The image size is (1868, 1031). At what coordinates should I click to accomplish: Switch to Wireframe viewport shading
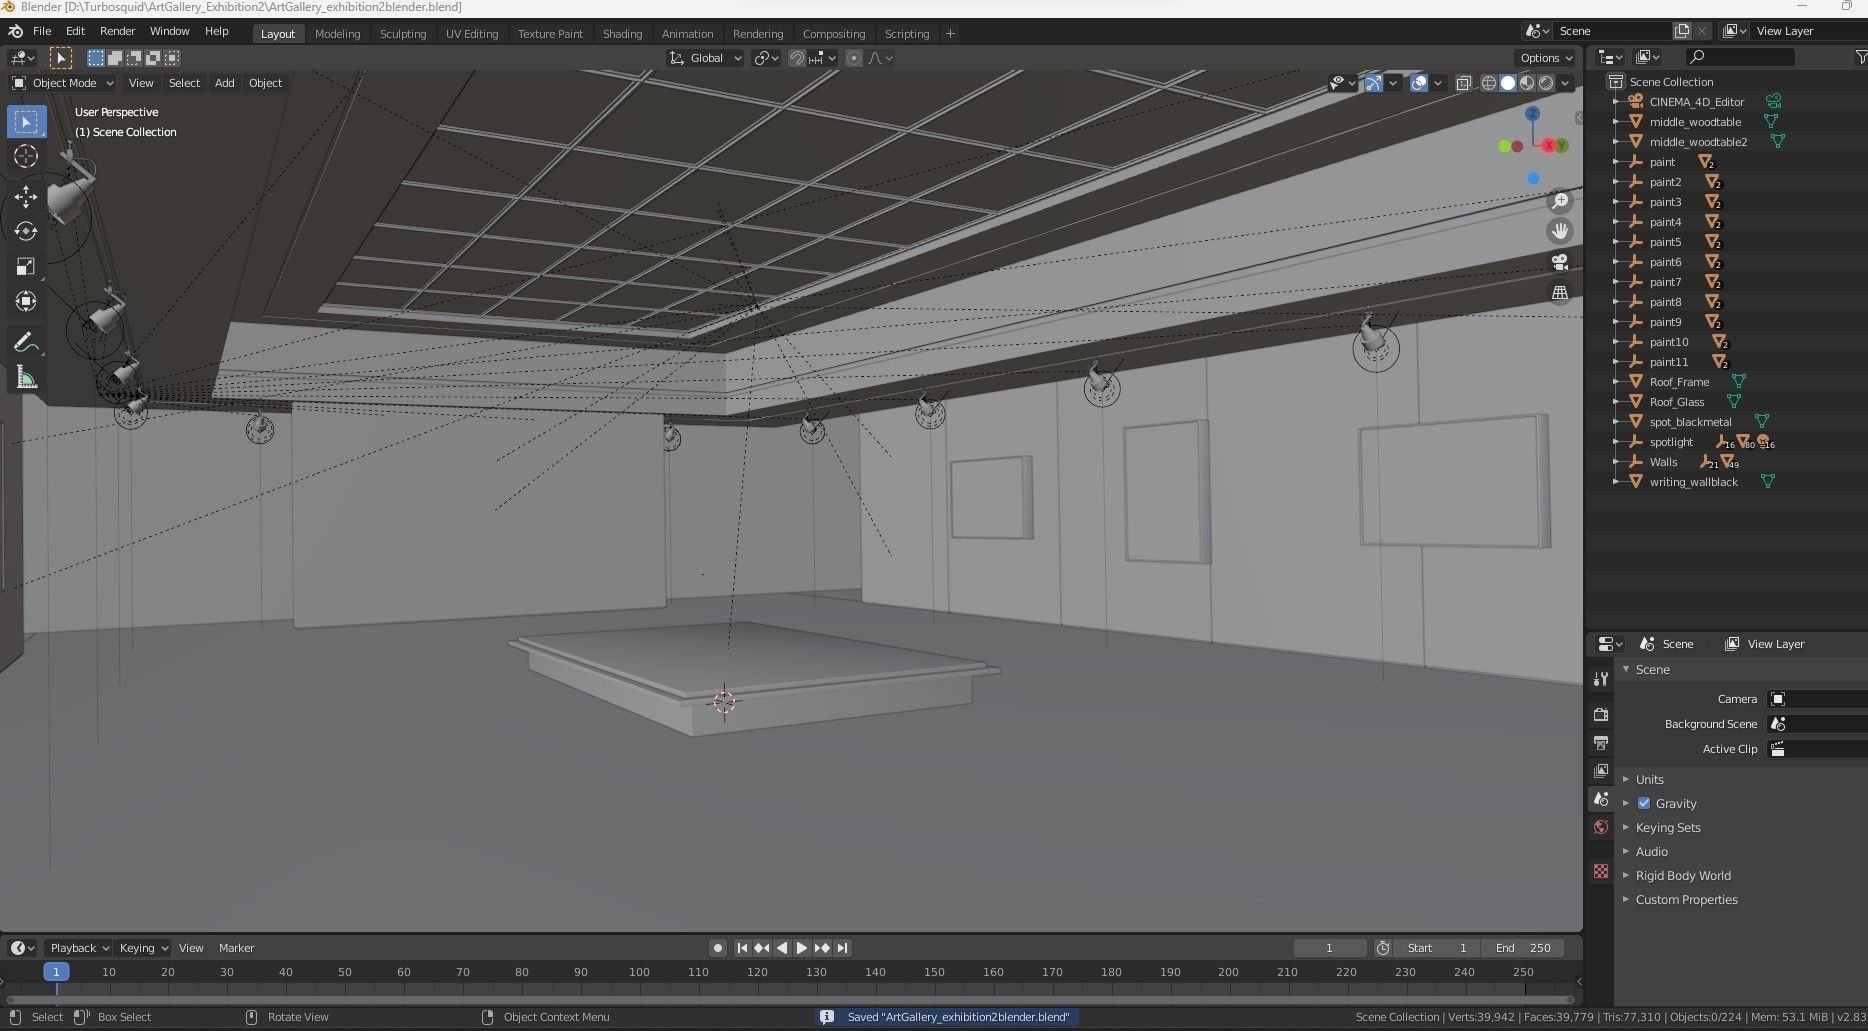click(1489, 83)
